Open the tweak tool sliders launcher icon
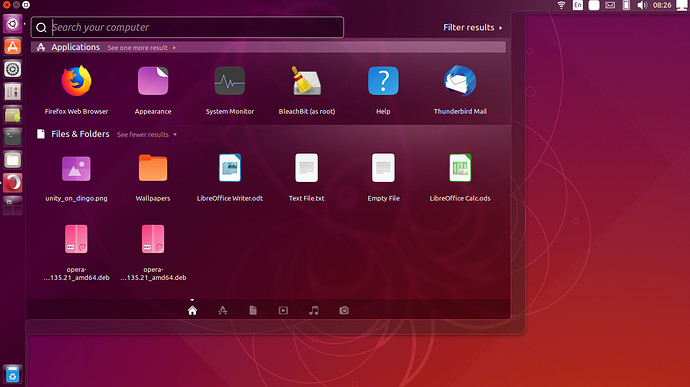The image size is (690, 387). coord(13,92)
